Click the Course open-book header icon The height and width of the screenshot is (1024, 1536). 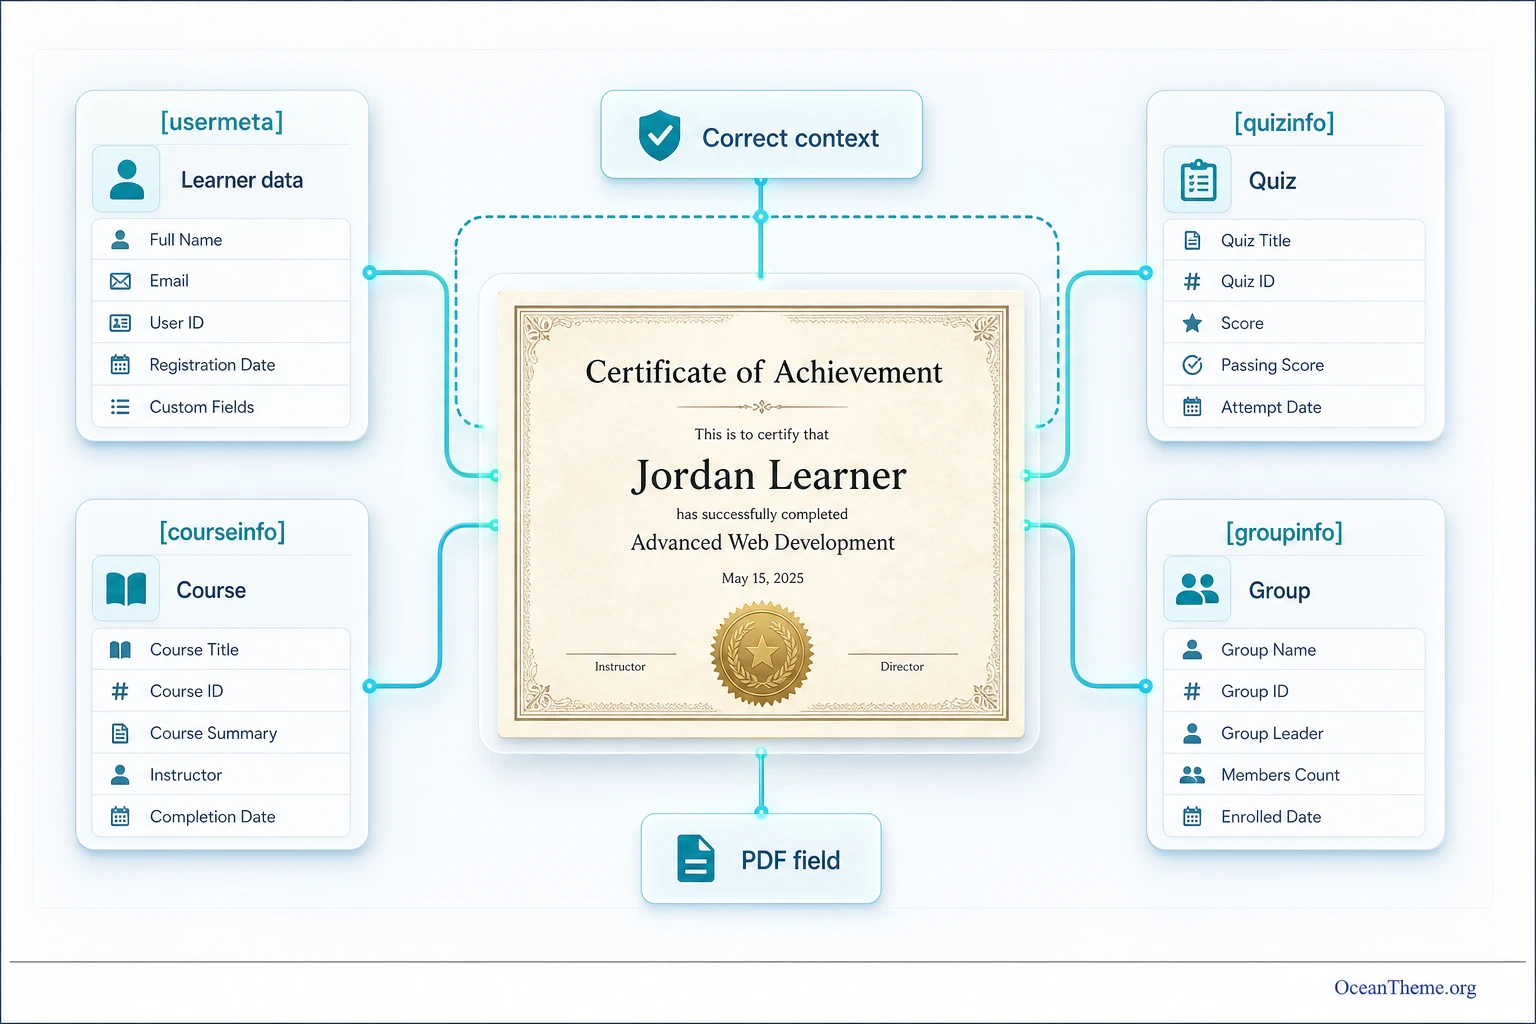pos(126,589)
